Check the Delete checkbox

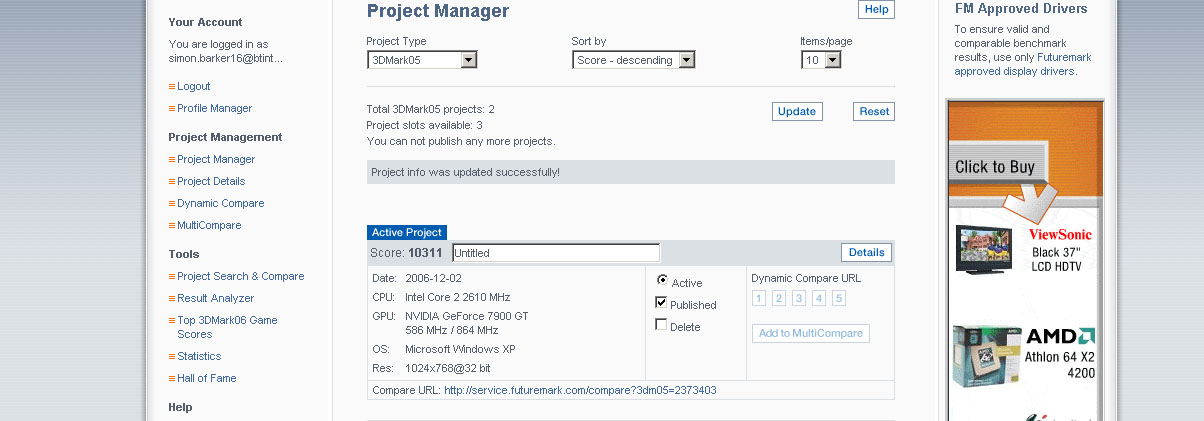(661, 324)
